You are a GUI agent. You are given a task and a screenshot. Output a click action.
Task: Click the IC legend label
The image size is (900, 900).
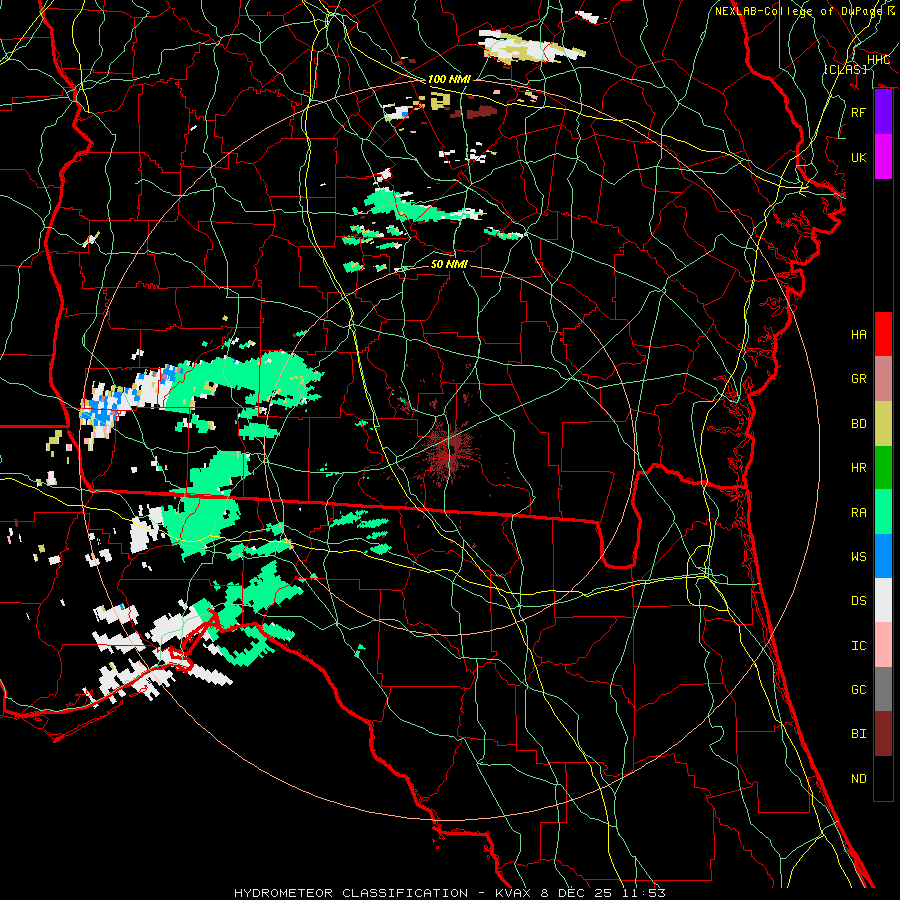coord(859,646)
